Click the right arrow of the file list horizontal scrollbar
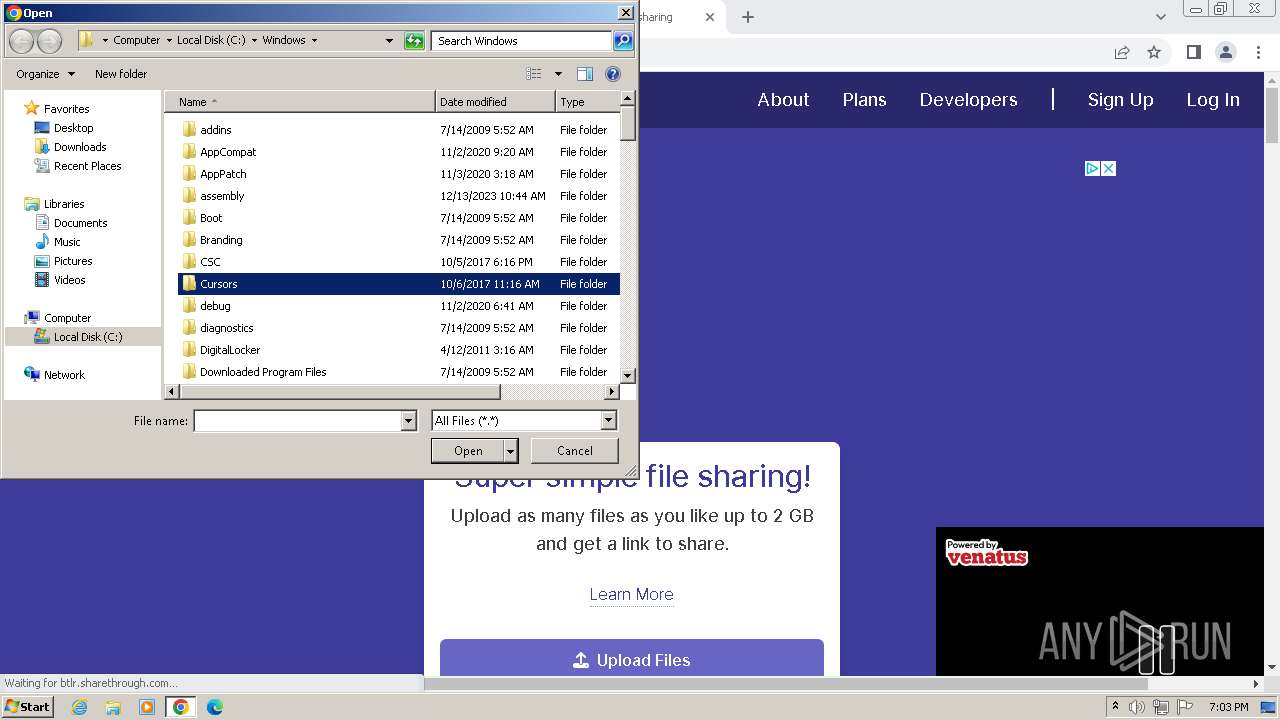Screen dimensions: 1280x720 [612, 392]
